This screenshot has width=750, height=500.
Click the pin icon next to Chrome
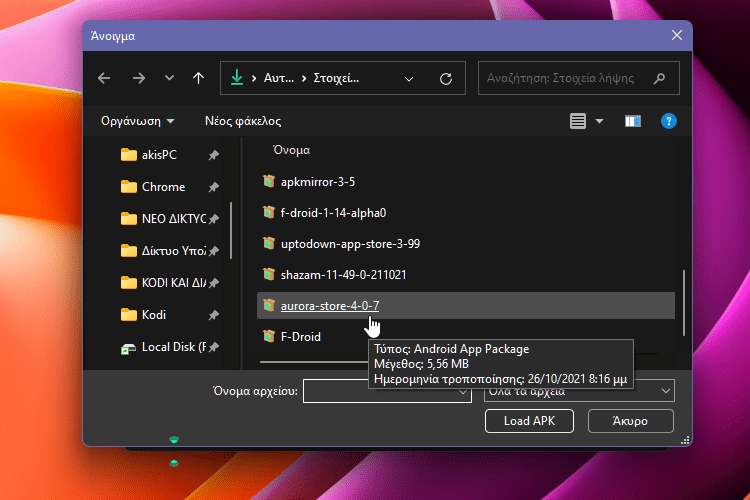tap(213, 187)
